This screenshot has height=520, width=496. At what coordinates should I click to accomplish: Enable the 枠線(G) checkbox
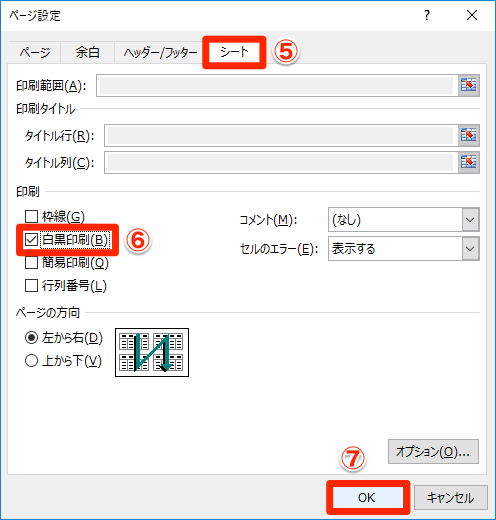[31, 216]
